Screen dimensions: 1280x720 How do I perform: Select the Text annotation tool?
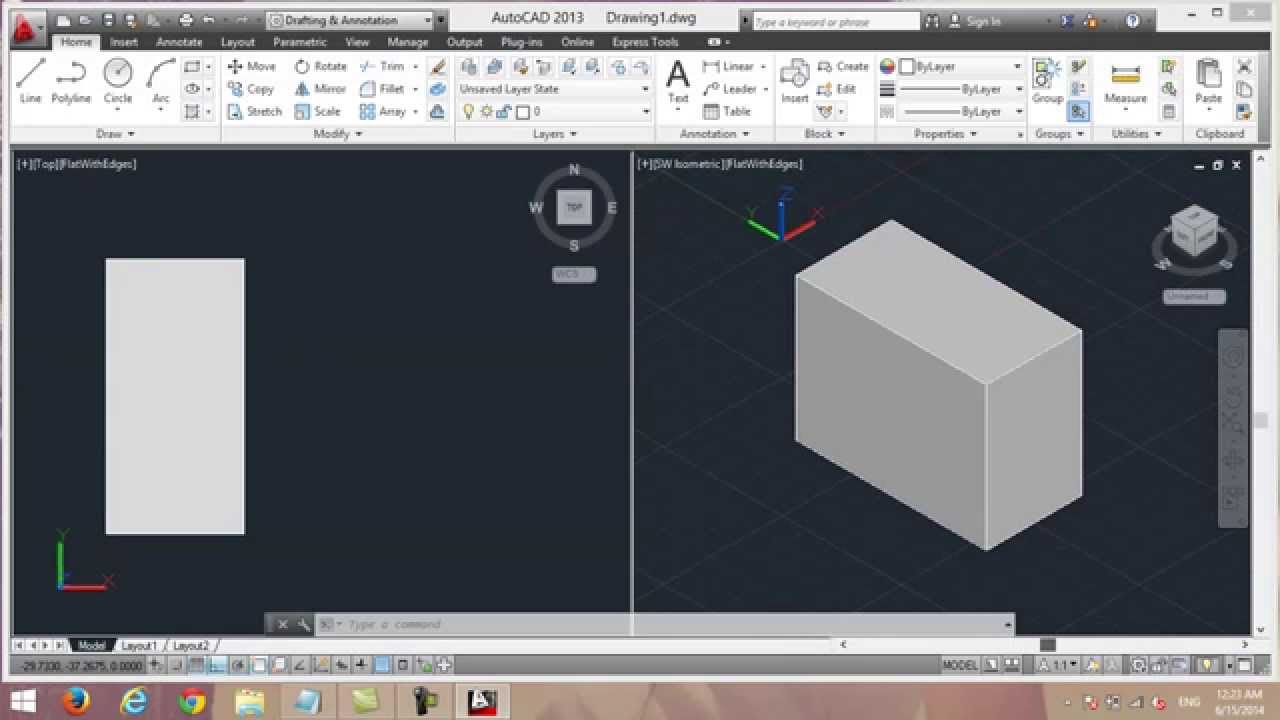[678, 82]
